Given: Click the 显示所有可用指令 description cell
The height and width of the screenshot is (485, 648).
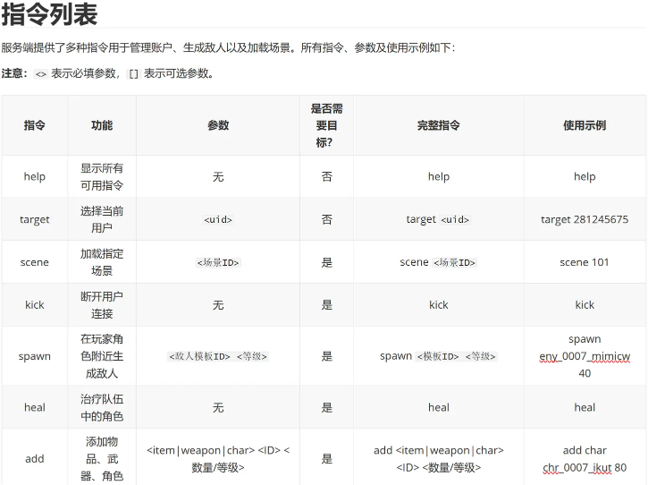Looking at the screenshot, I should [x=102, y=177].
